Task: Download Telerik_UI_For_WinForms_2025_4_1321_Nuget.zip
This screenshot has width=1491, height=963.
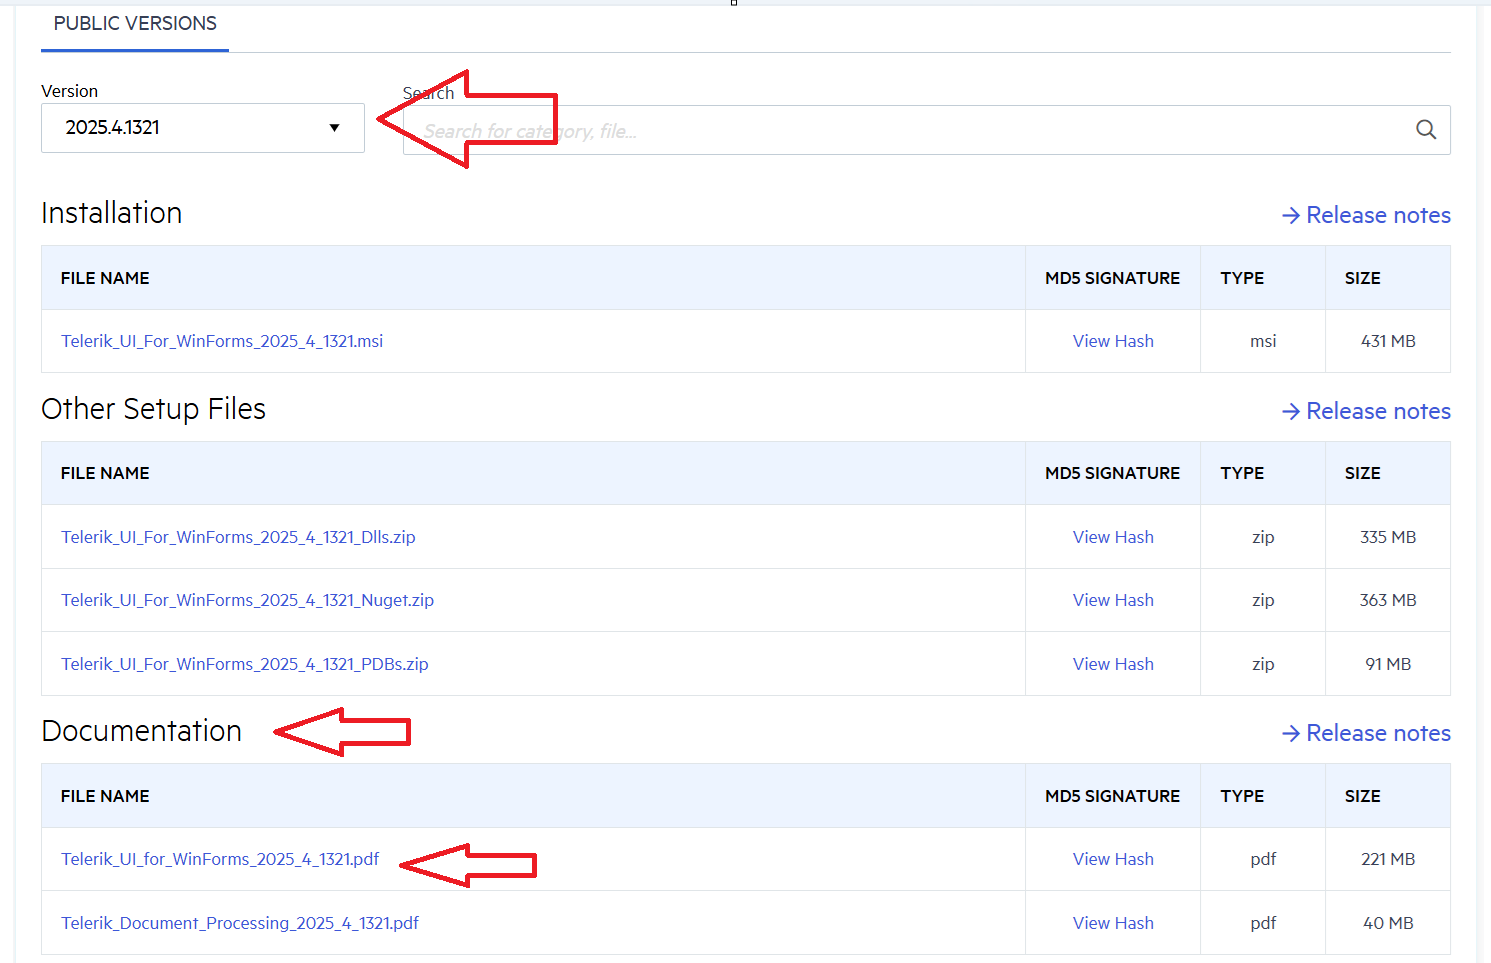Action: pos(247,600)
